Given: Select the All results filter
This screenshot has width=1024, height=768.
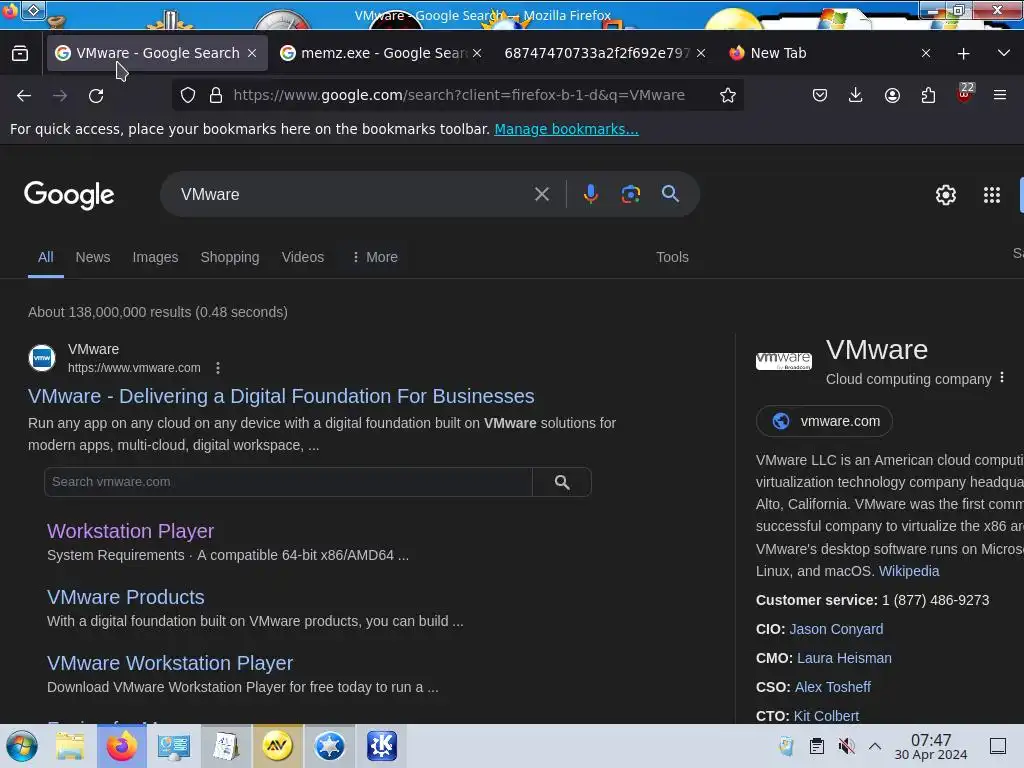Looking at the screenshot, I should (x=46, y=257).
